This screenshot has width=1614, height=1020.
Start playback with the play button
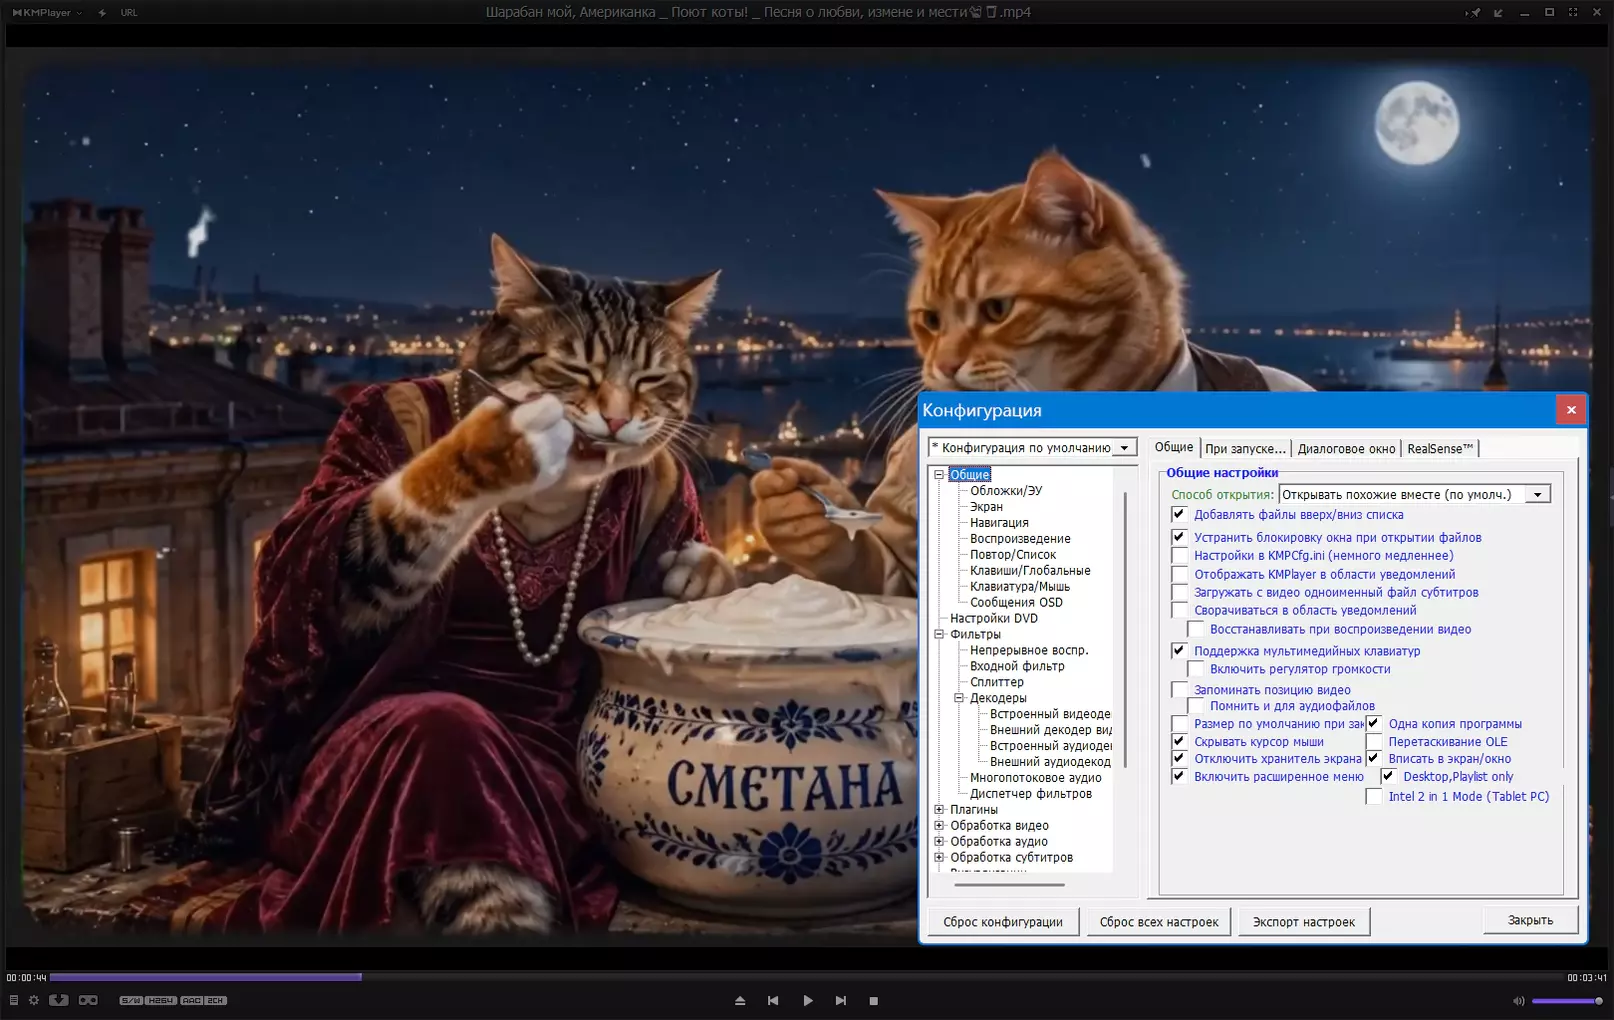808,1000
